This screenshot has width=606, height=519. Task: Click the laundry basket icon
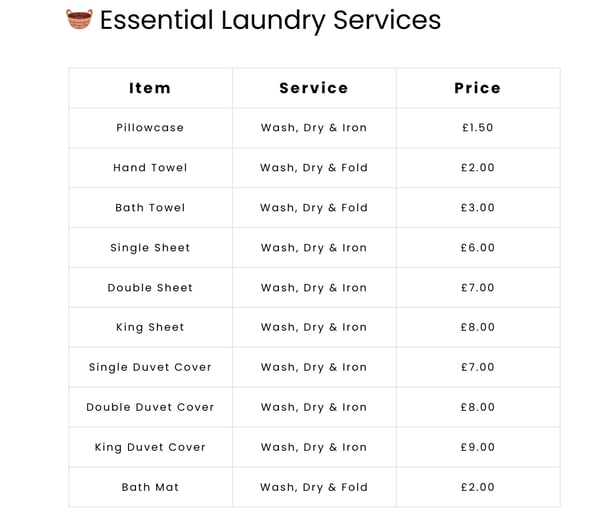79,19
